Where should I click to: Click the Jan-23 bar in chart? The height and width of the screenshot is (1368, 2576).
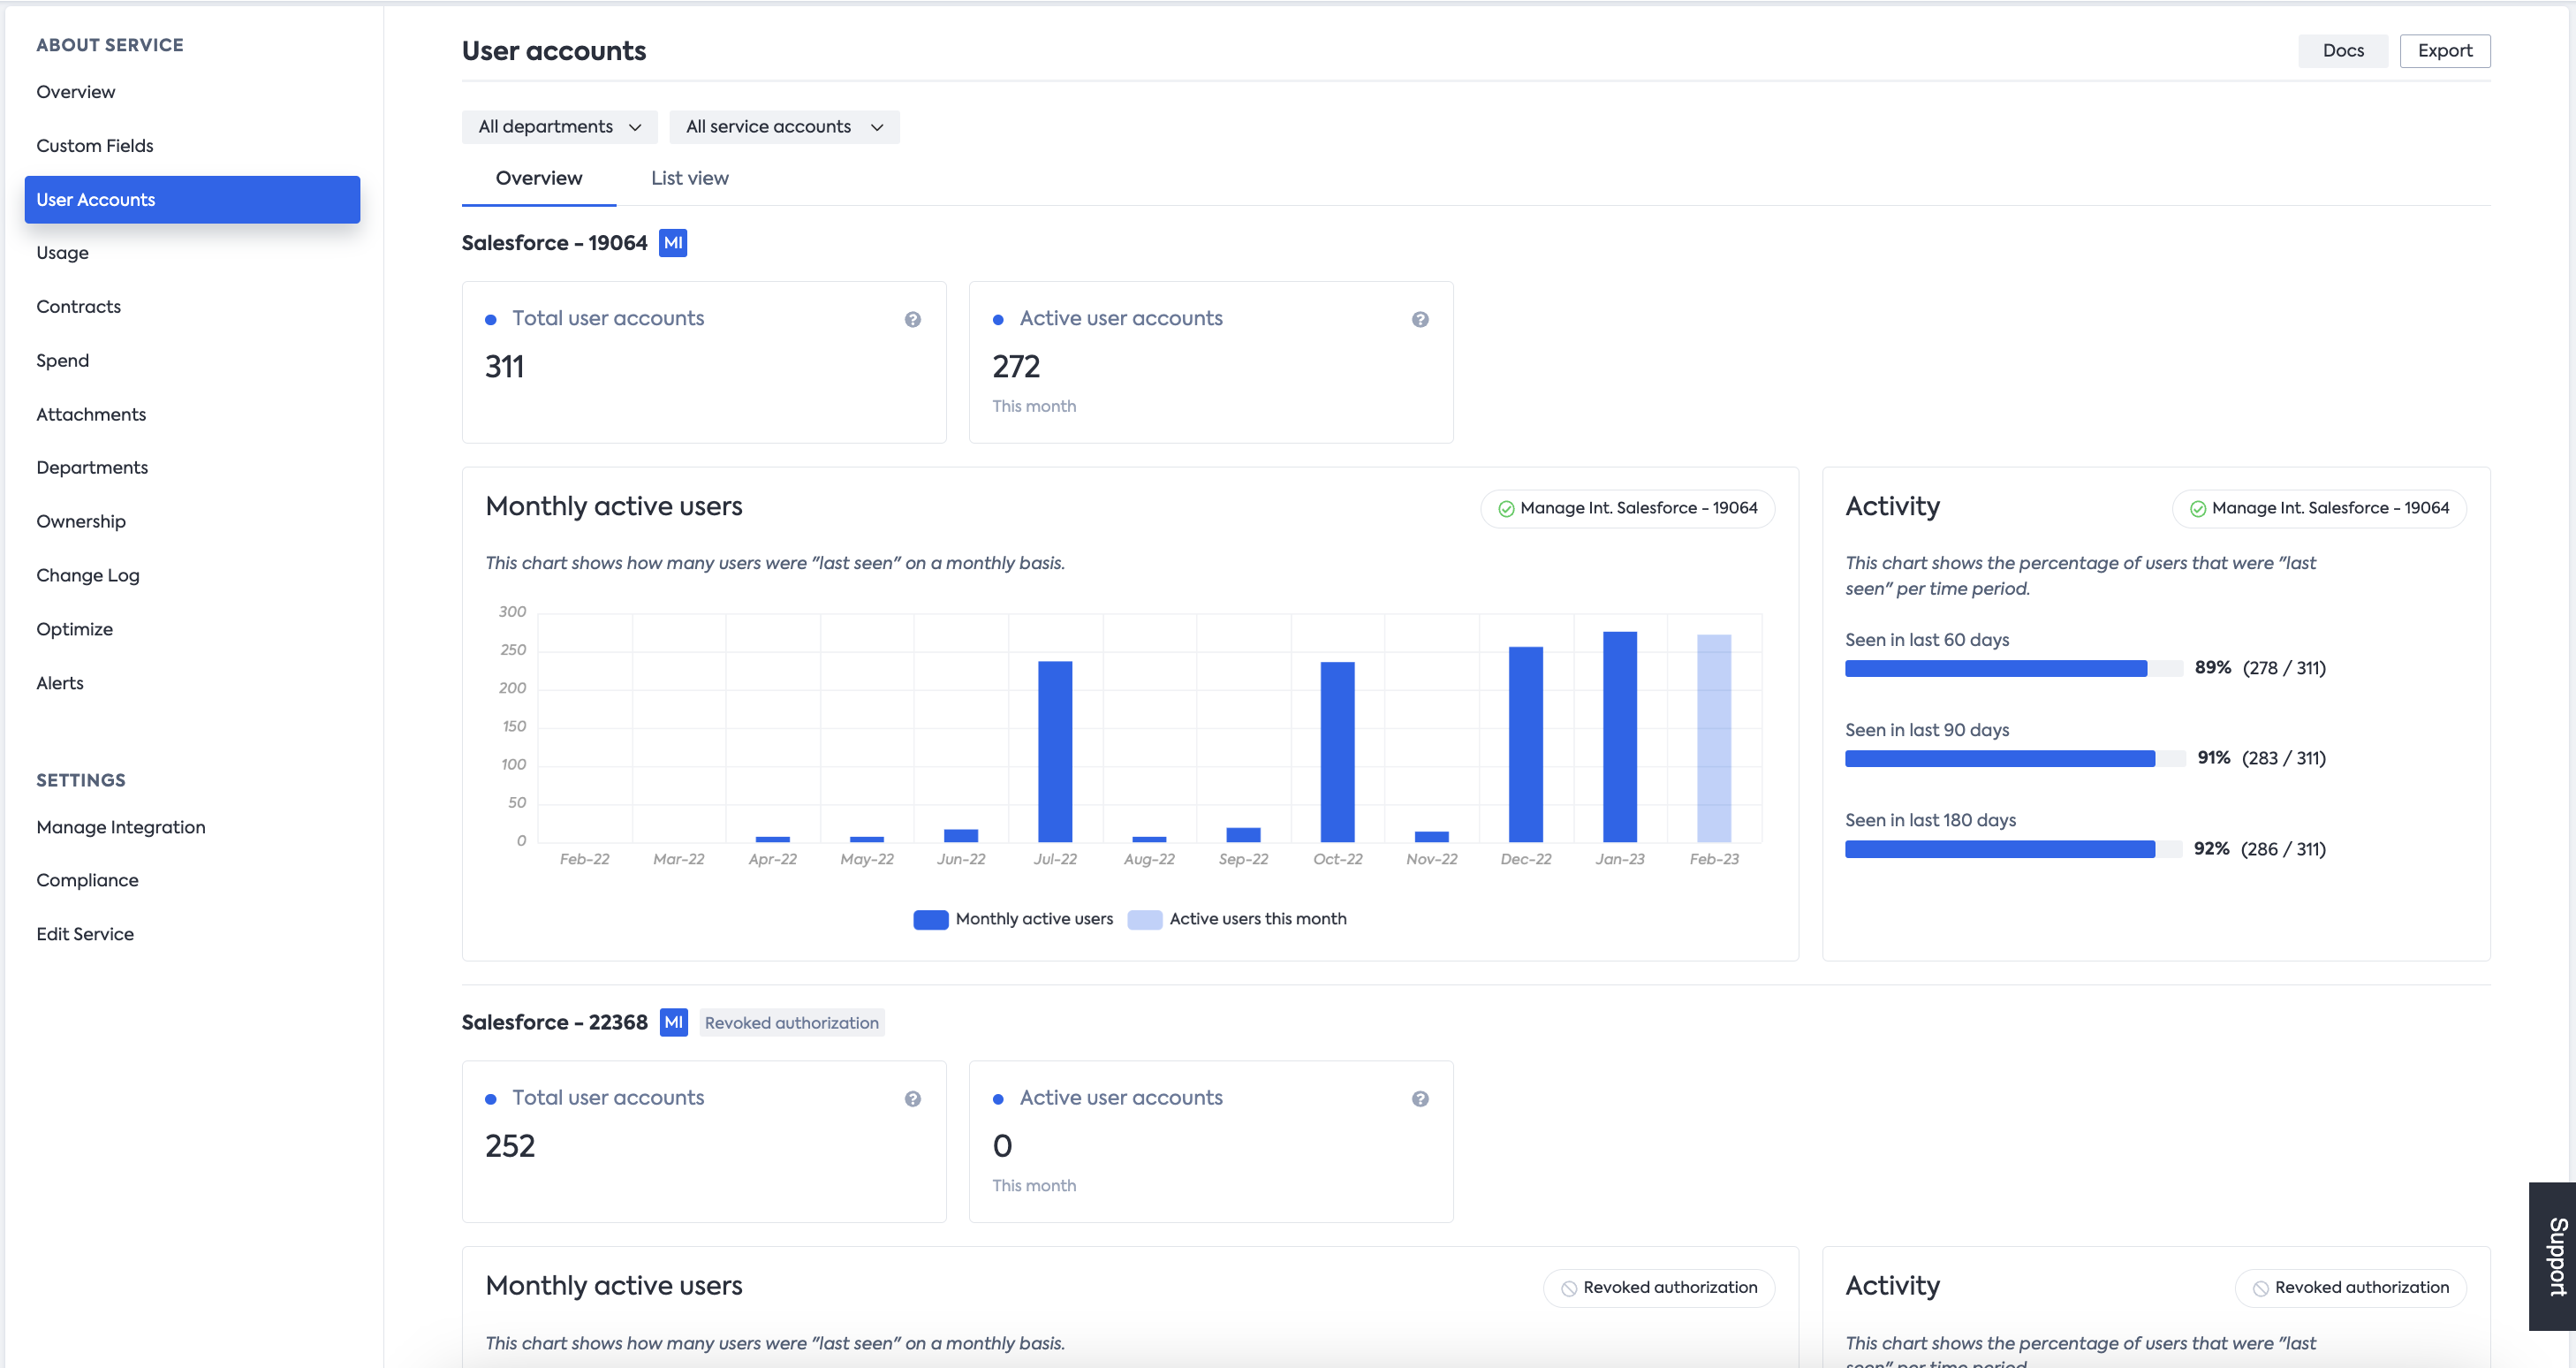point(1619,736)
